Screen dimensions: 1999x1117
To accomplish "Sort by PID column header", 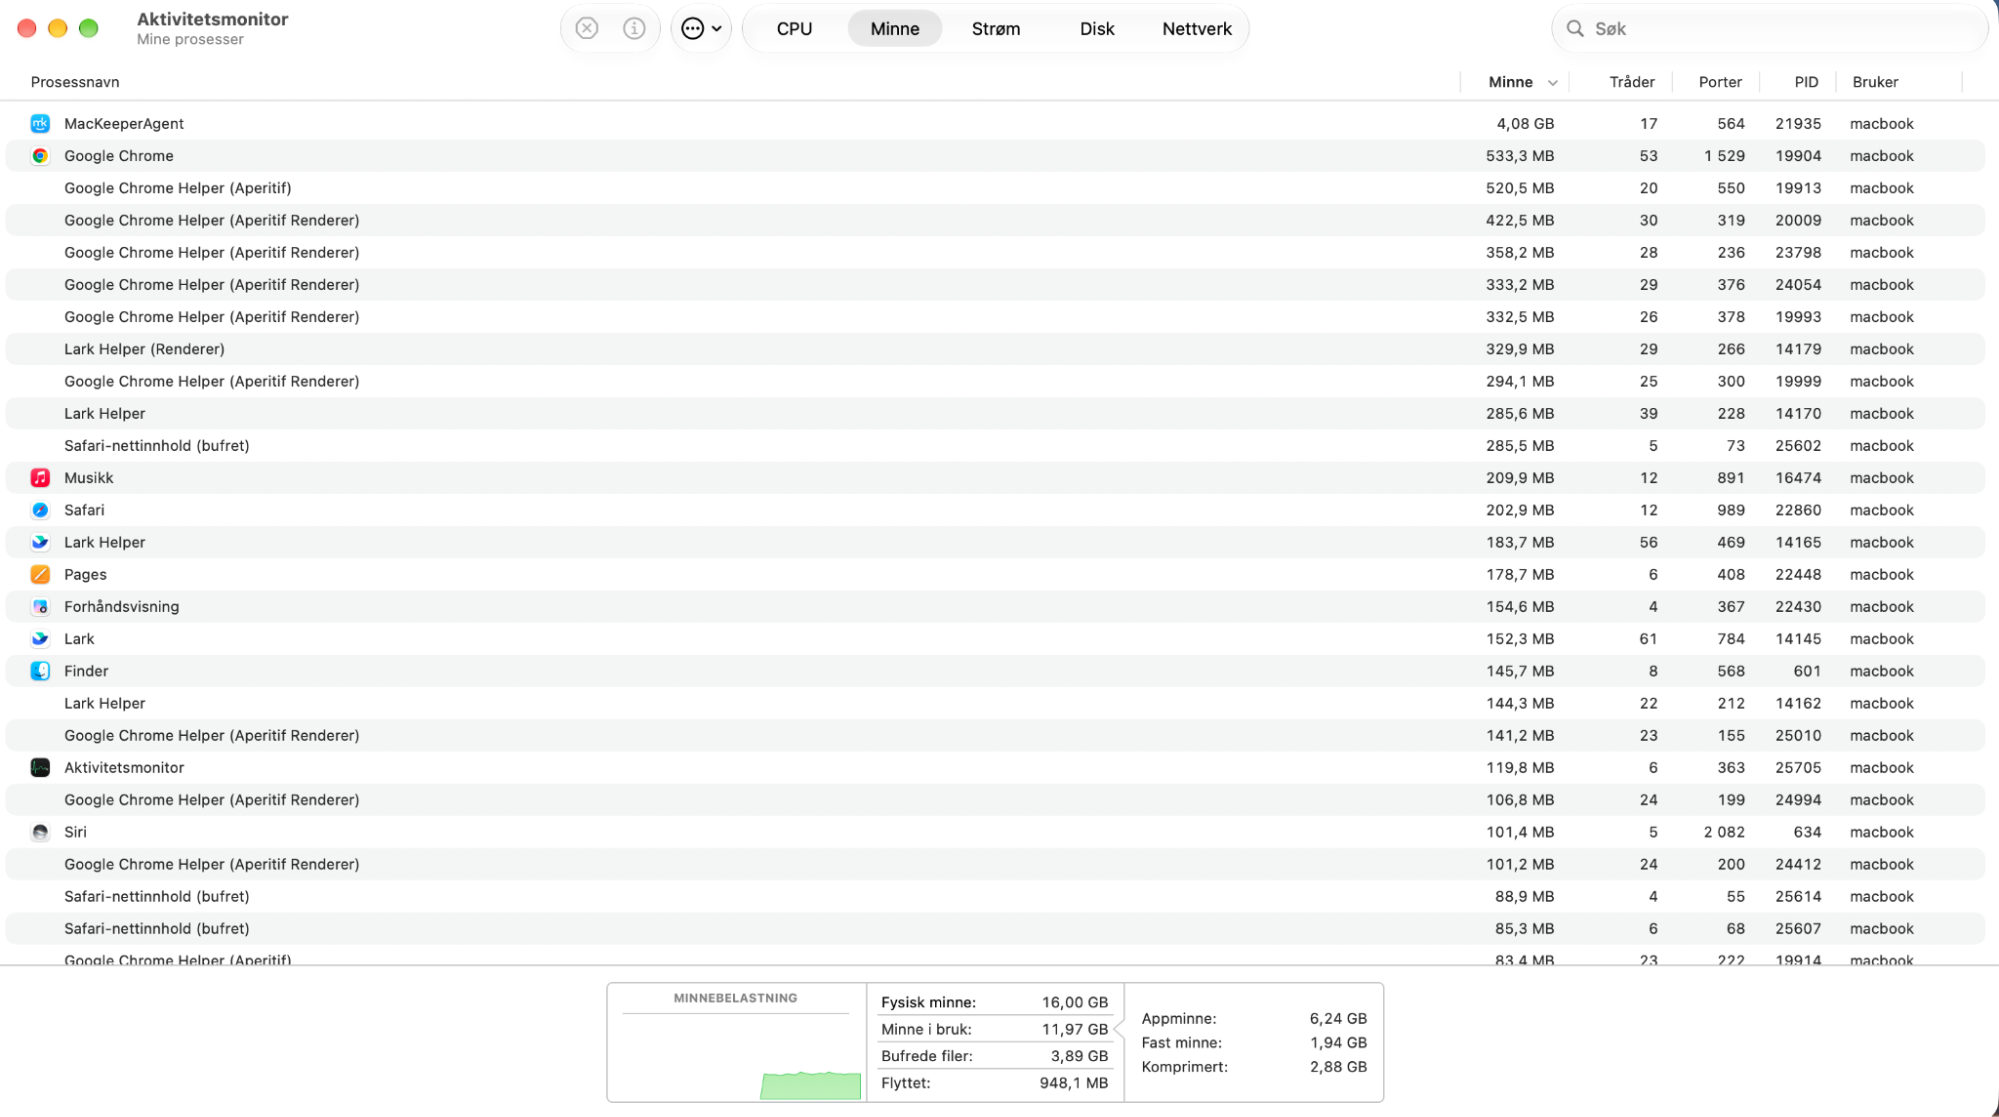I will (1806, 82).
